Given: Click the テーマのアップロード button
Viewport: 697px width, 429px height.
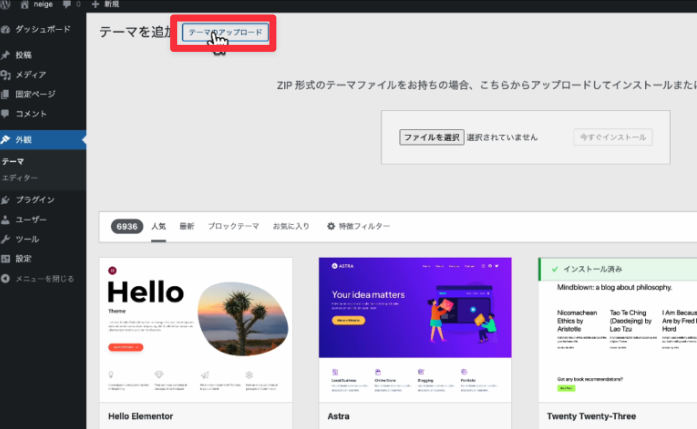Looking at the screenshot, I should click(x=225, y=32).
